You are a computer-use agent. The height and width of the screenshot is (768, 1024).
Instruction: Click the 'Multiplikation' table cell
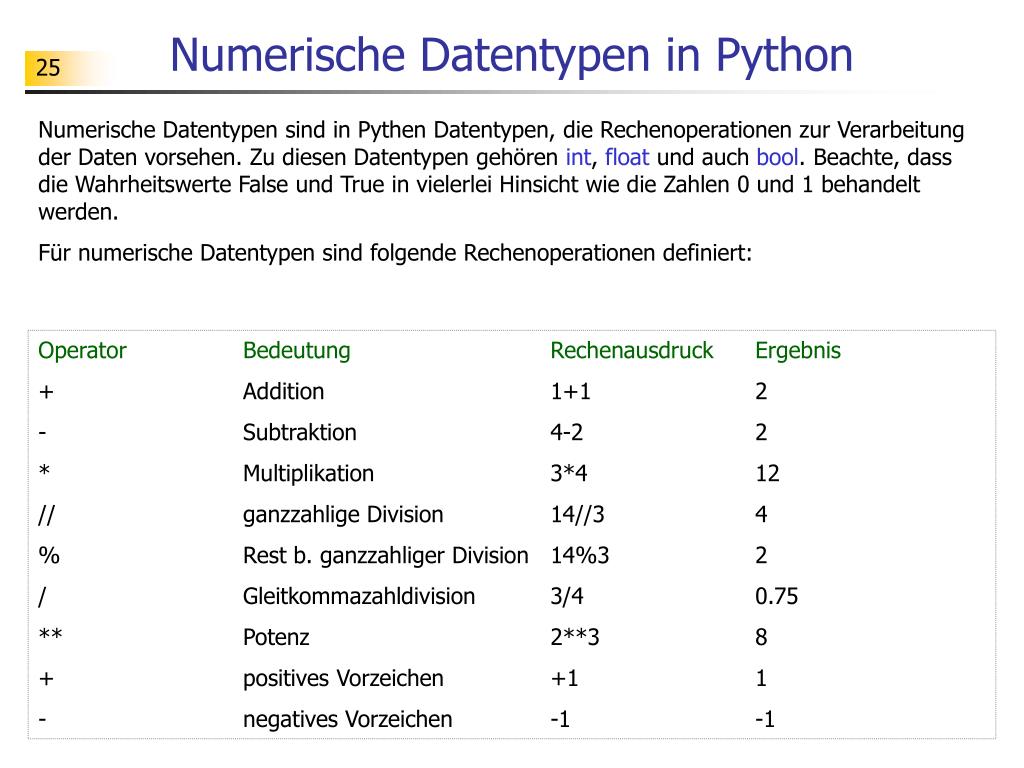pyautogui.click(x=308, y=474)
